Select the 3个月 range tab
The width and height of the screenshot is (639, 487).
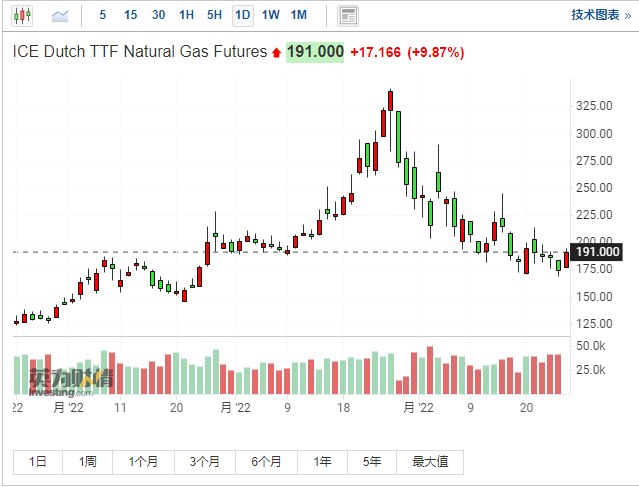pos(204,462)
